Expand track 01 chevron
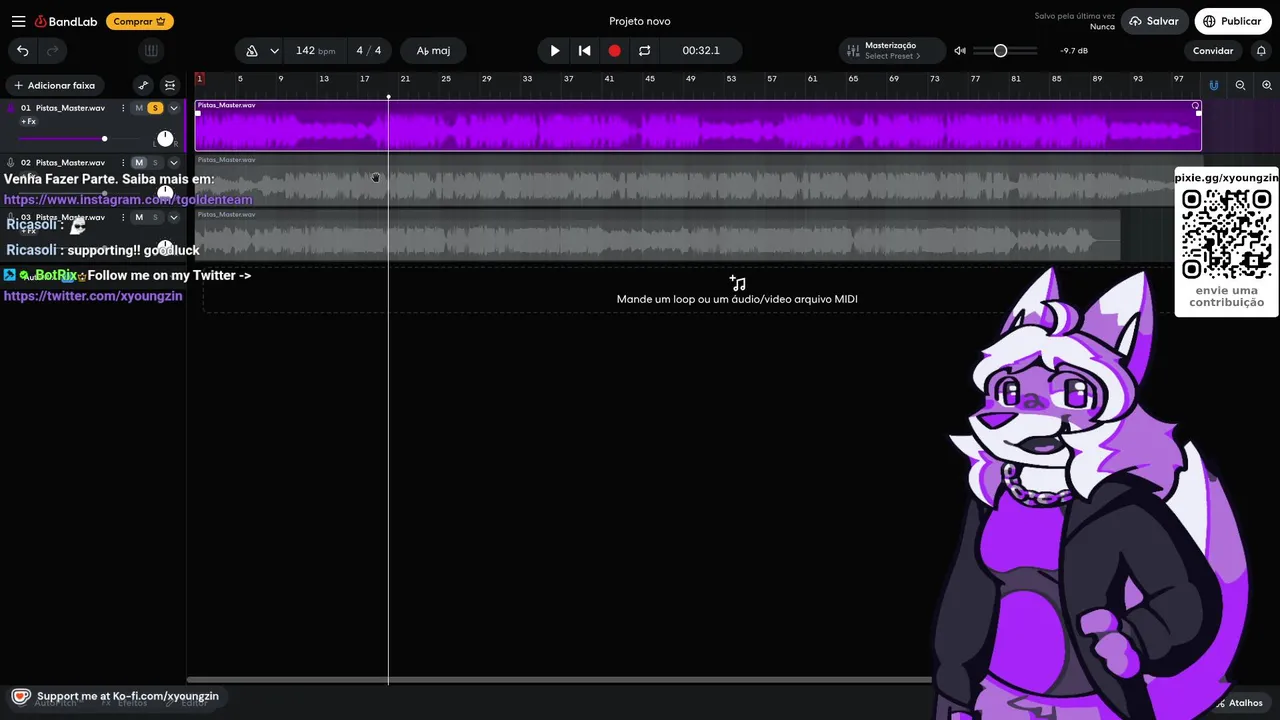This screenshot has width=1280, height=720. point(174,108)
